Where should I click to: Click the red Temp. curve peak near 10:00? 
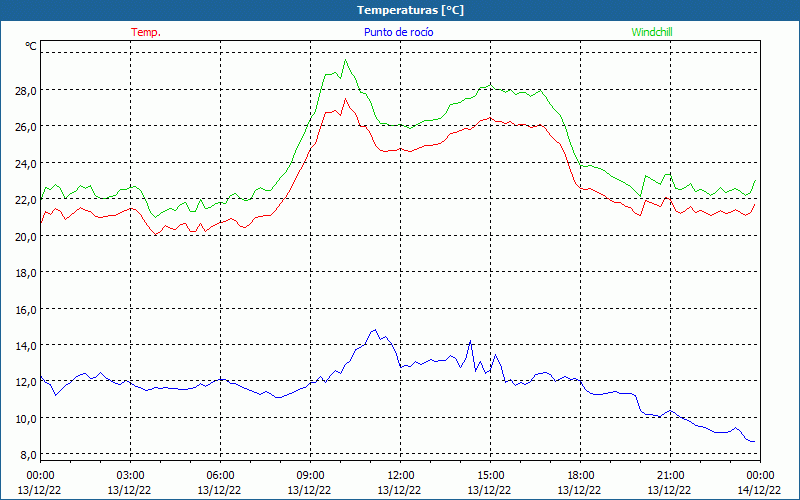coord(345,99)
